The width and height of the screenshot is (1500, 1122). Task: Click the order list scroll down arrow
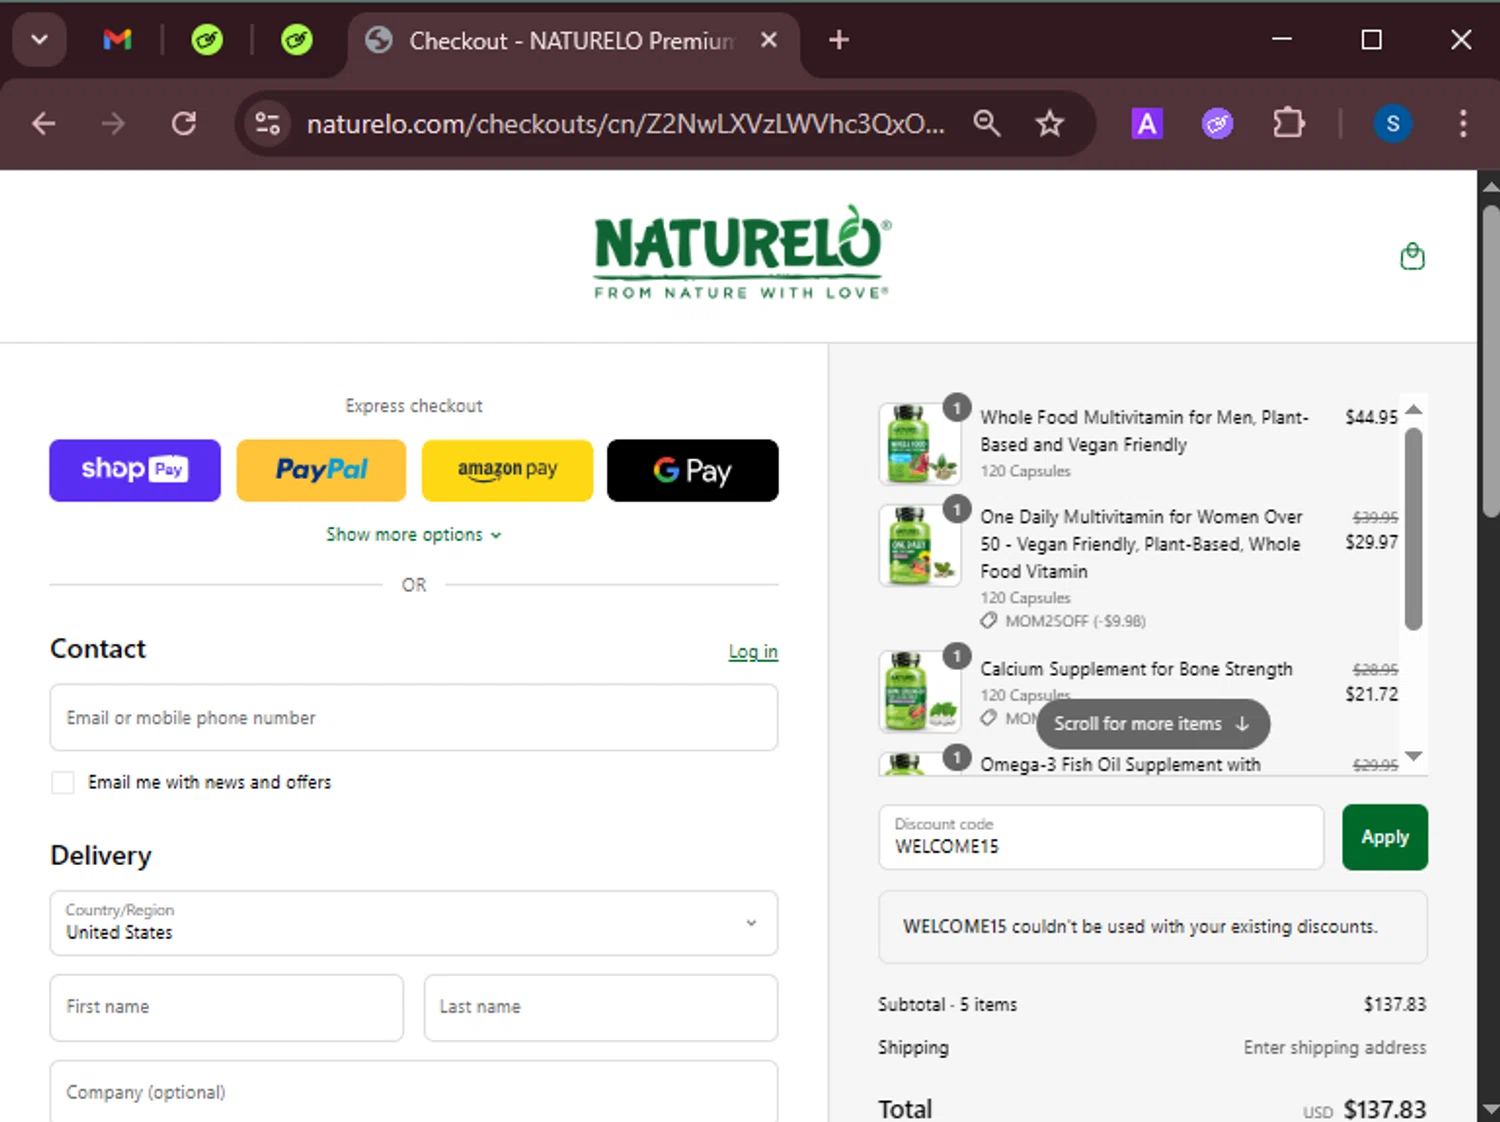click(1413, 756)
